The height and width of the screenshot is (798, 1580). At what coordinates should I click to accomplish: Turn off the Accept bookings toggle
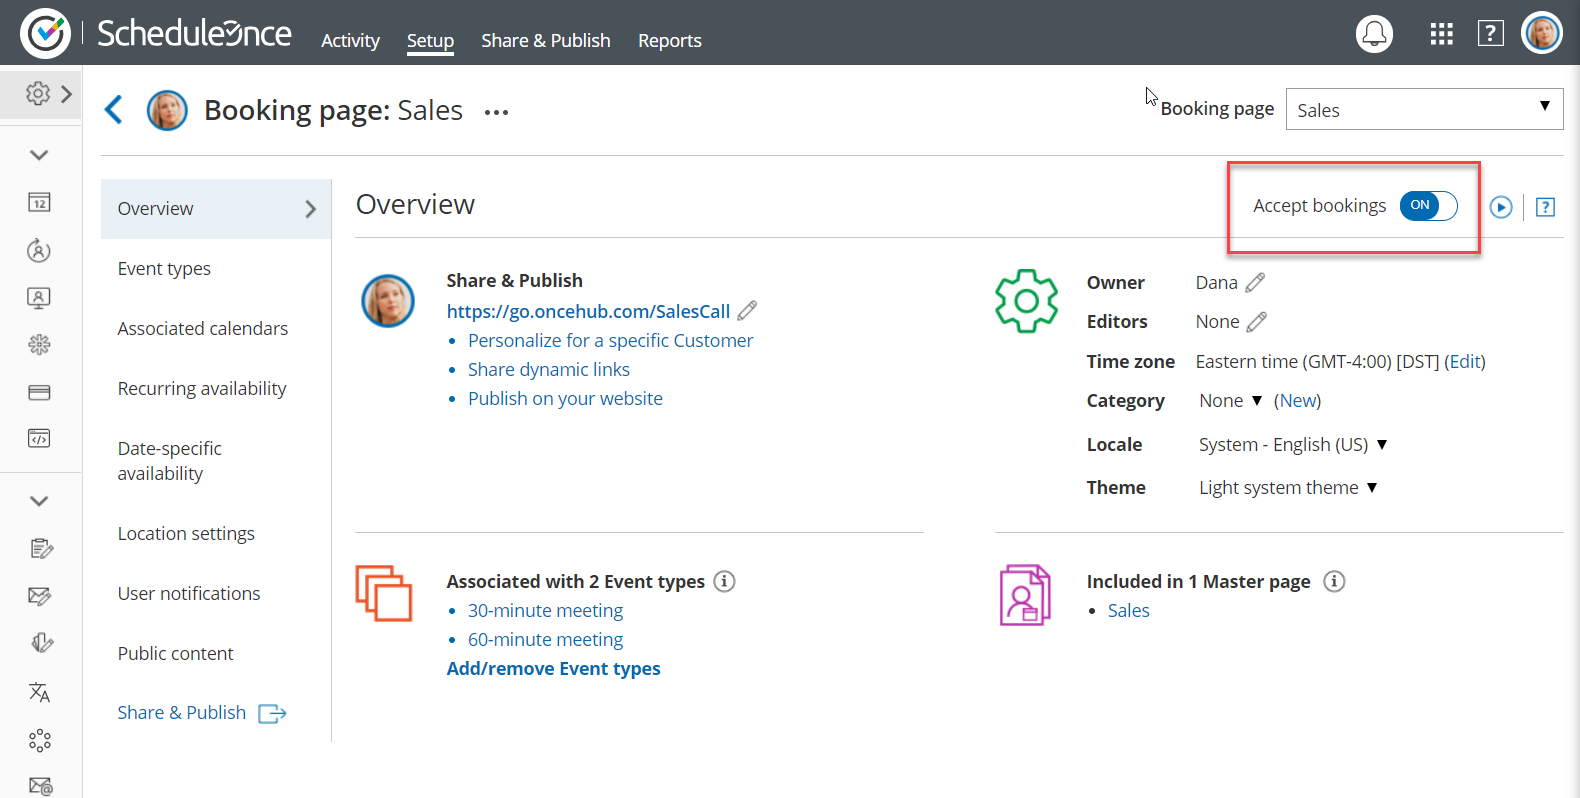coord(1428,206)
